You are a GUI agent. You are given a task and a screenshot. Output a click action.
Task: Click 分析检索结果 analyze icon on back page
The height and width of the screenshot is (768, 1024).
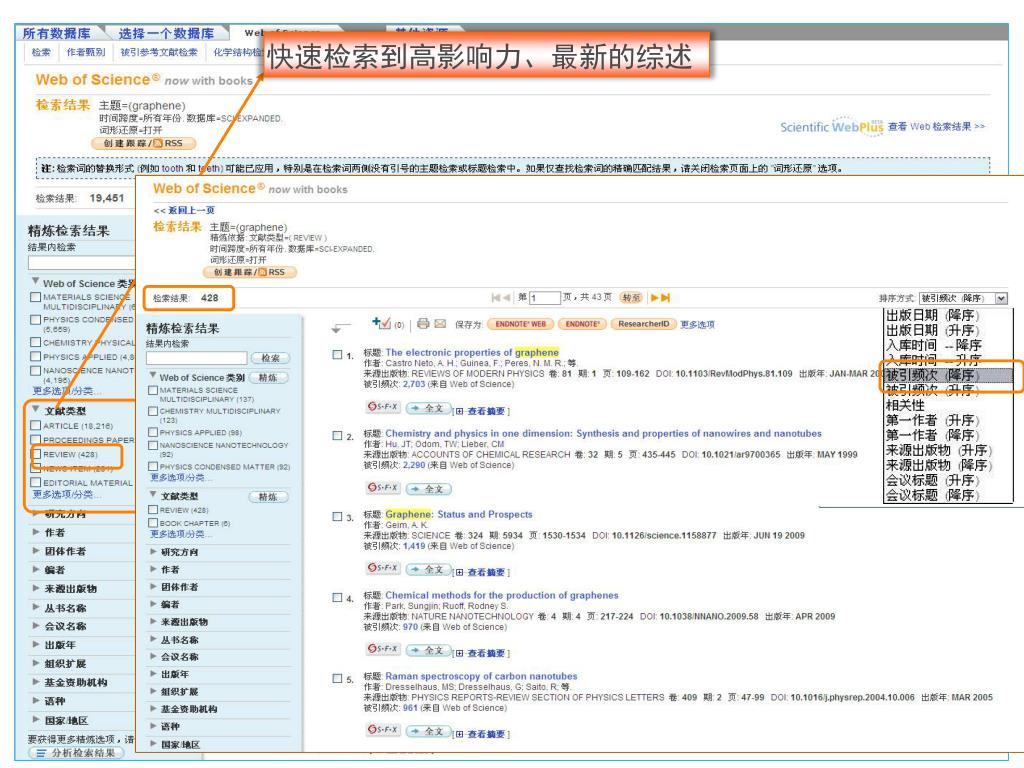pos(41,754)
